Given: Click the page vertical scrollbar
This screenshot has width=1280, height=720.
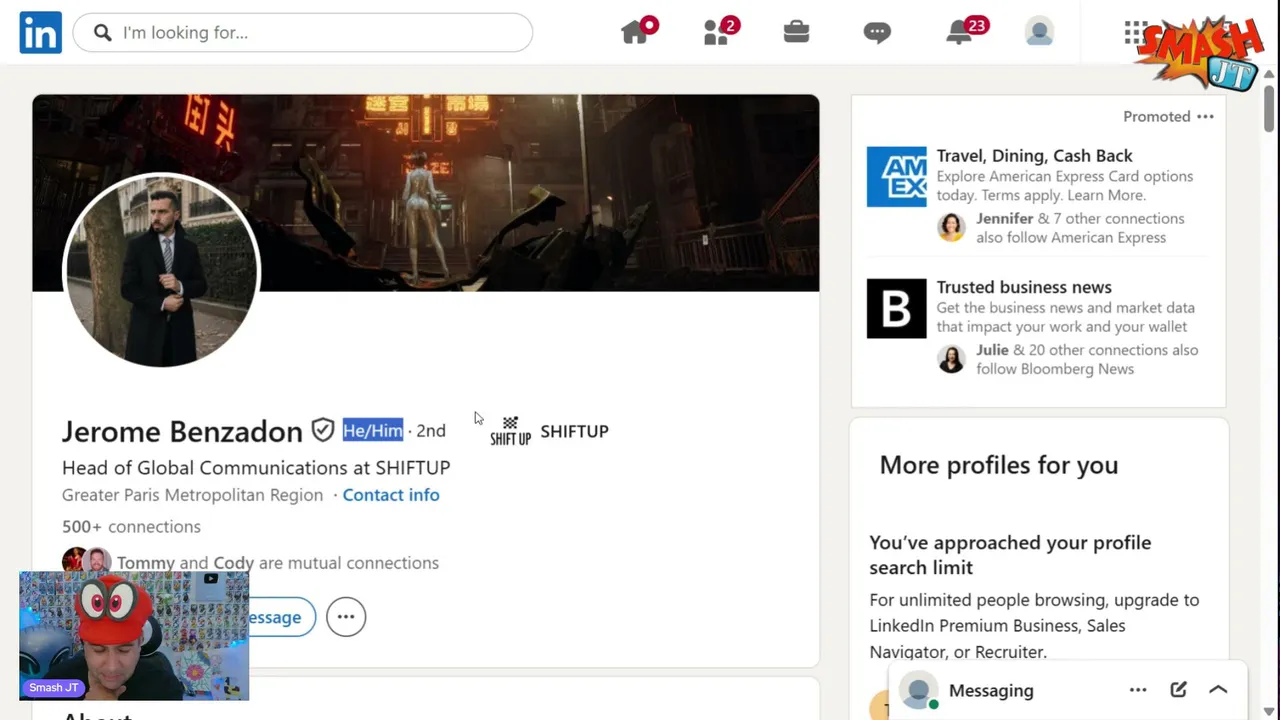Looking at the screenshot, I should pyautogui.click(x=1269, y=110).
